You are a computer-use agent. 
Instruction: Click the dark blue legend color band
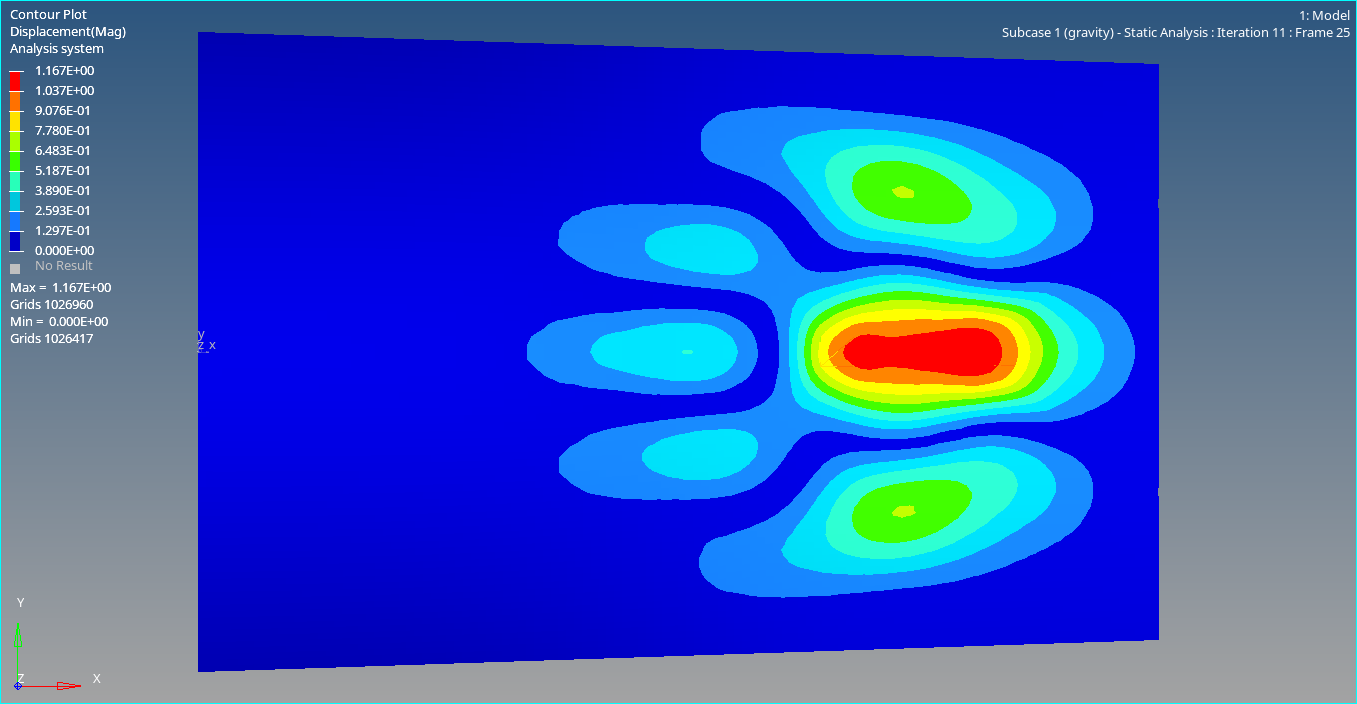click(15, 240)
